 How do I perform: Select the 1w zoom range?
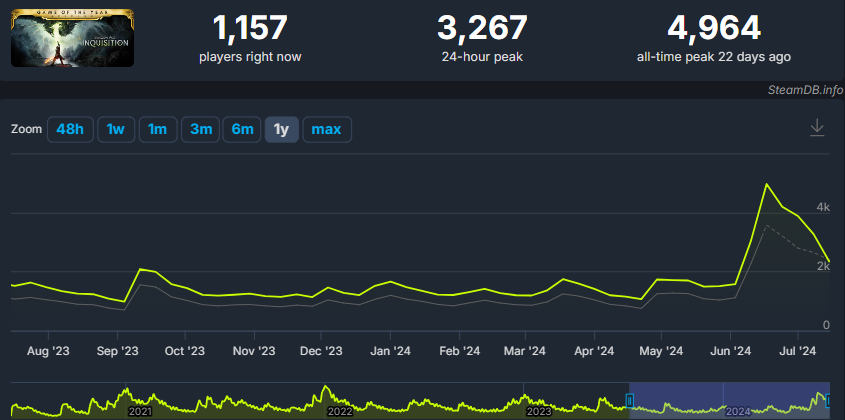(115, 129)
